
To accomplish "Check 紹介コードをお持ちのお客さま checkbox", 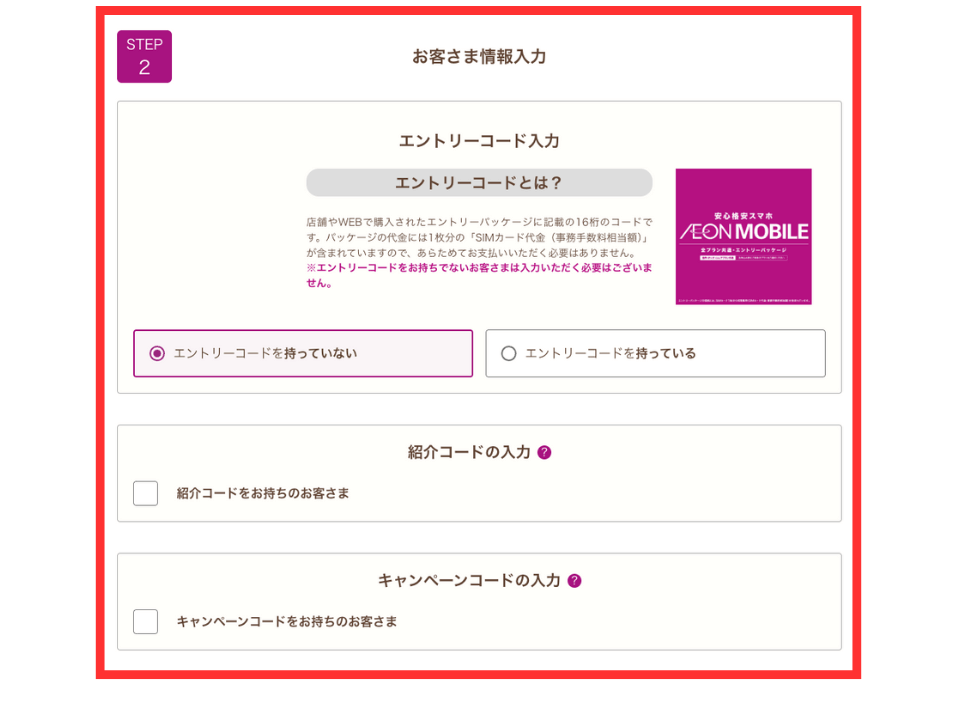I will (145, 493).
